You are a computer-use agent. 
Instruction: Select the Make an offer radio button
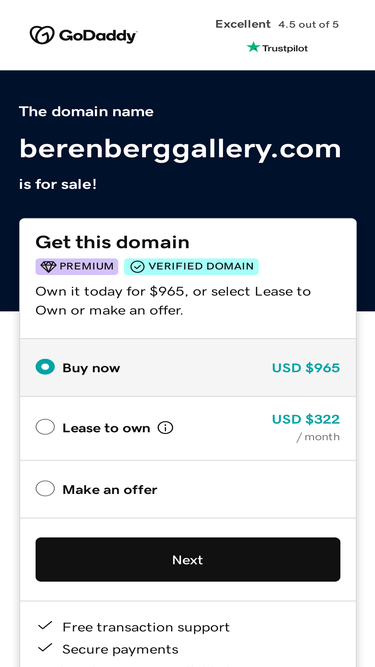(x=45, y=488)
